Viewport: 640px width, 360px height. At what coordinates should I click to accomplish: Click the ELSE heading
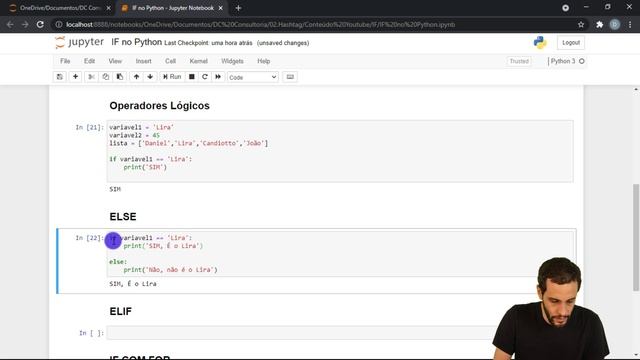[x=123, y=217]
